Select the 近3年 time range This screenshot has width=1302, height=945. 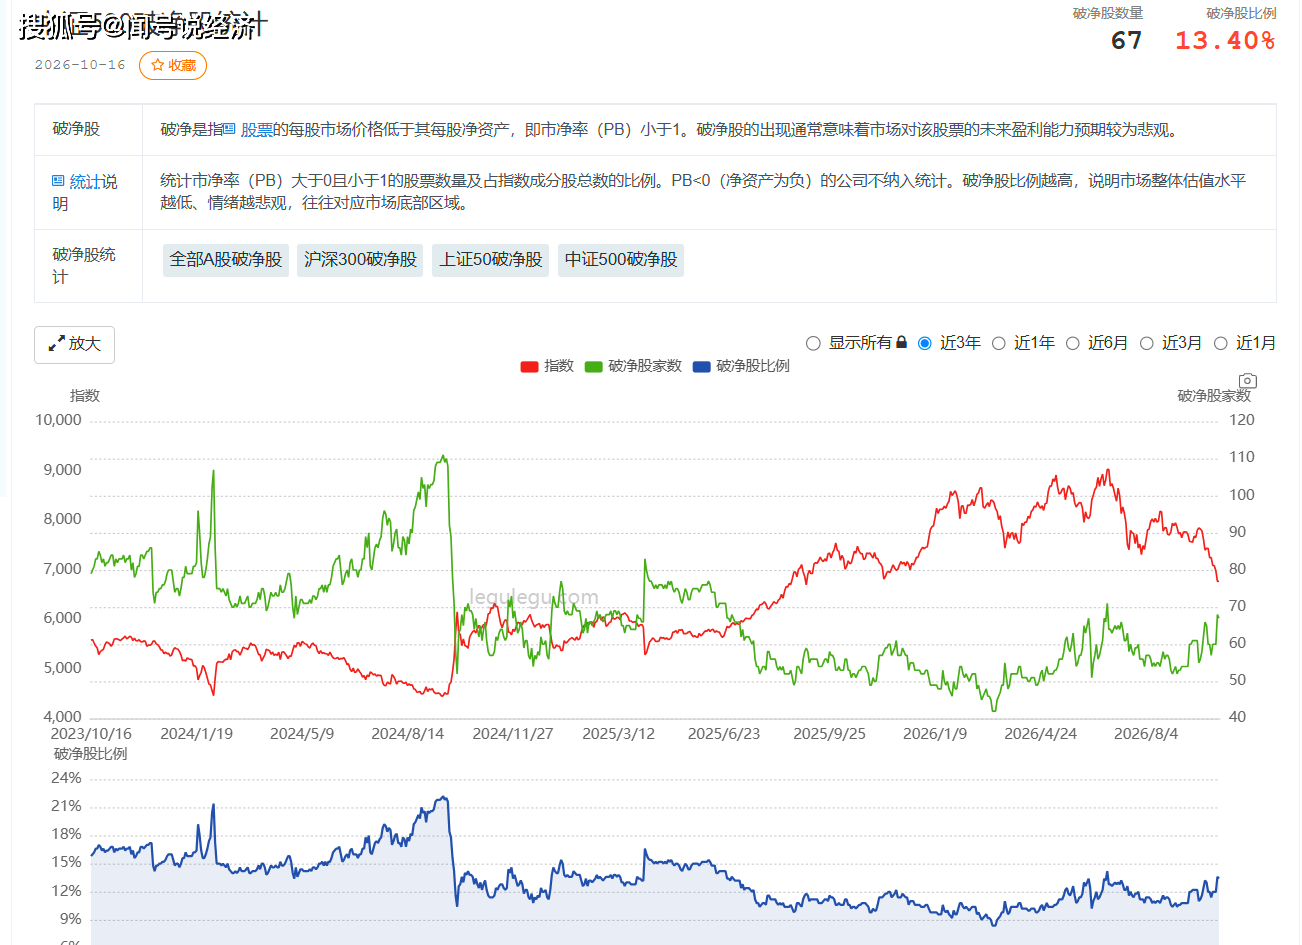pos(925,343)
